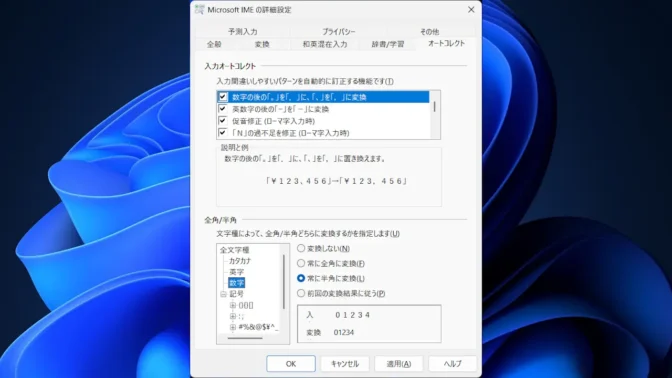The height and width of the screenshot is (378, 672).
Task: Uncheck 英数字の後の「ー」を「-」に変換 checkbox
Action: (x=222, y=109)
